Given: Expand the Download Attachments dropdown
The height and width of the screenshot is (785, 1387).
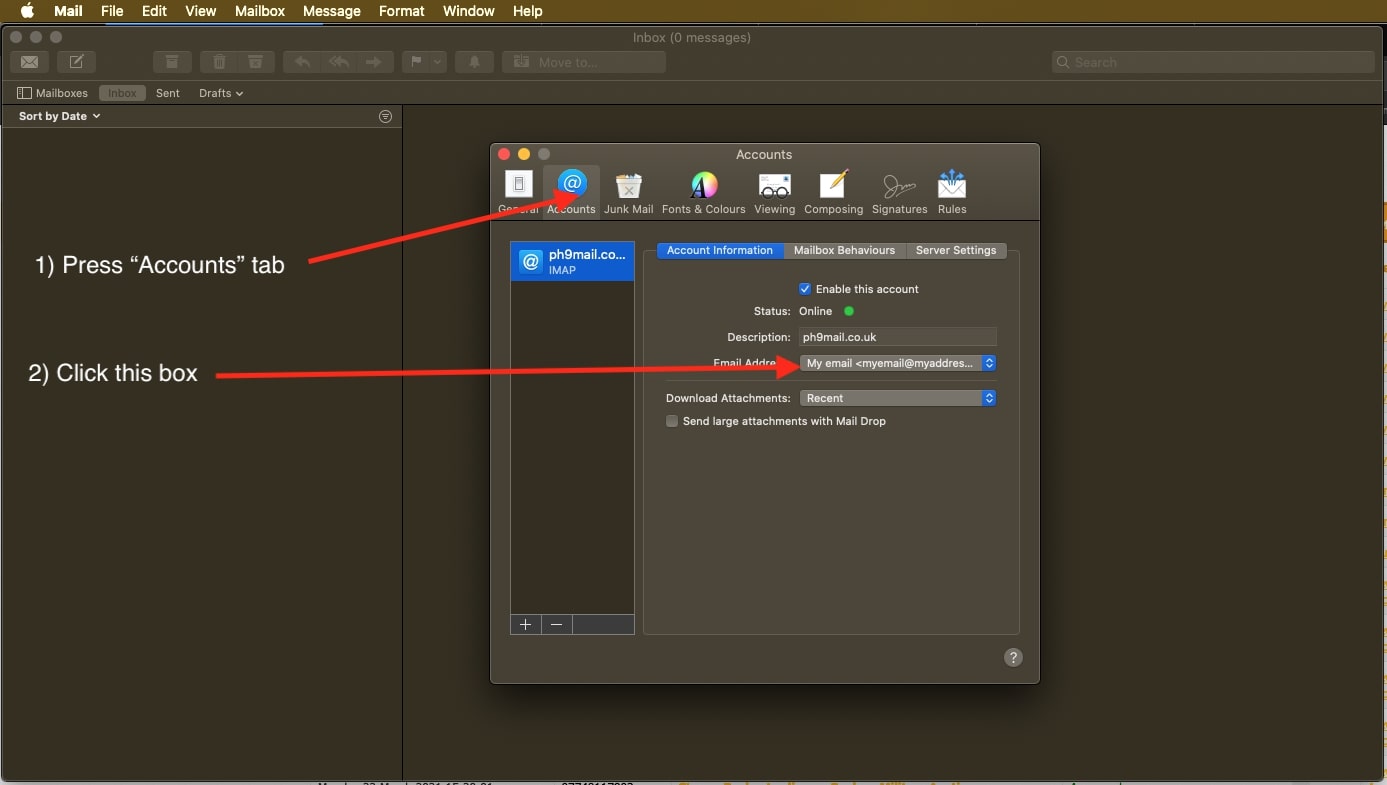Looking at the screenshot, I should tap(897, 398).
